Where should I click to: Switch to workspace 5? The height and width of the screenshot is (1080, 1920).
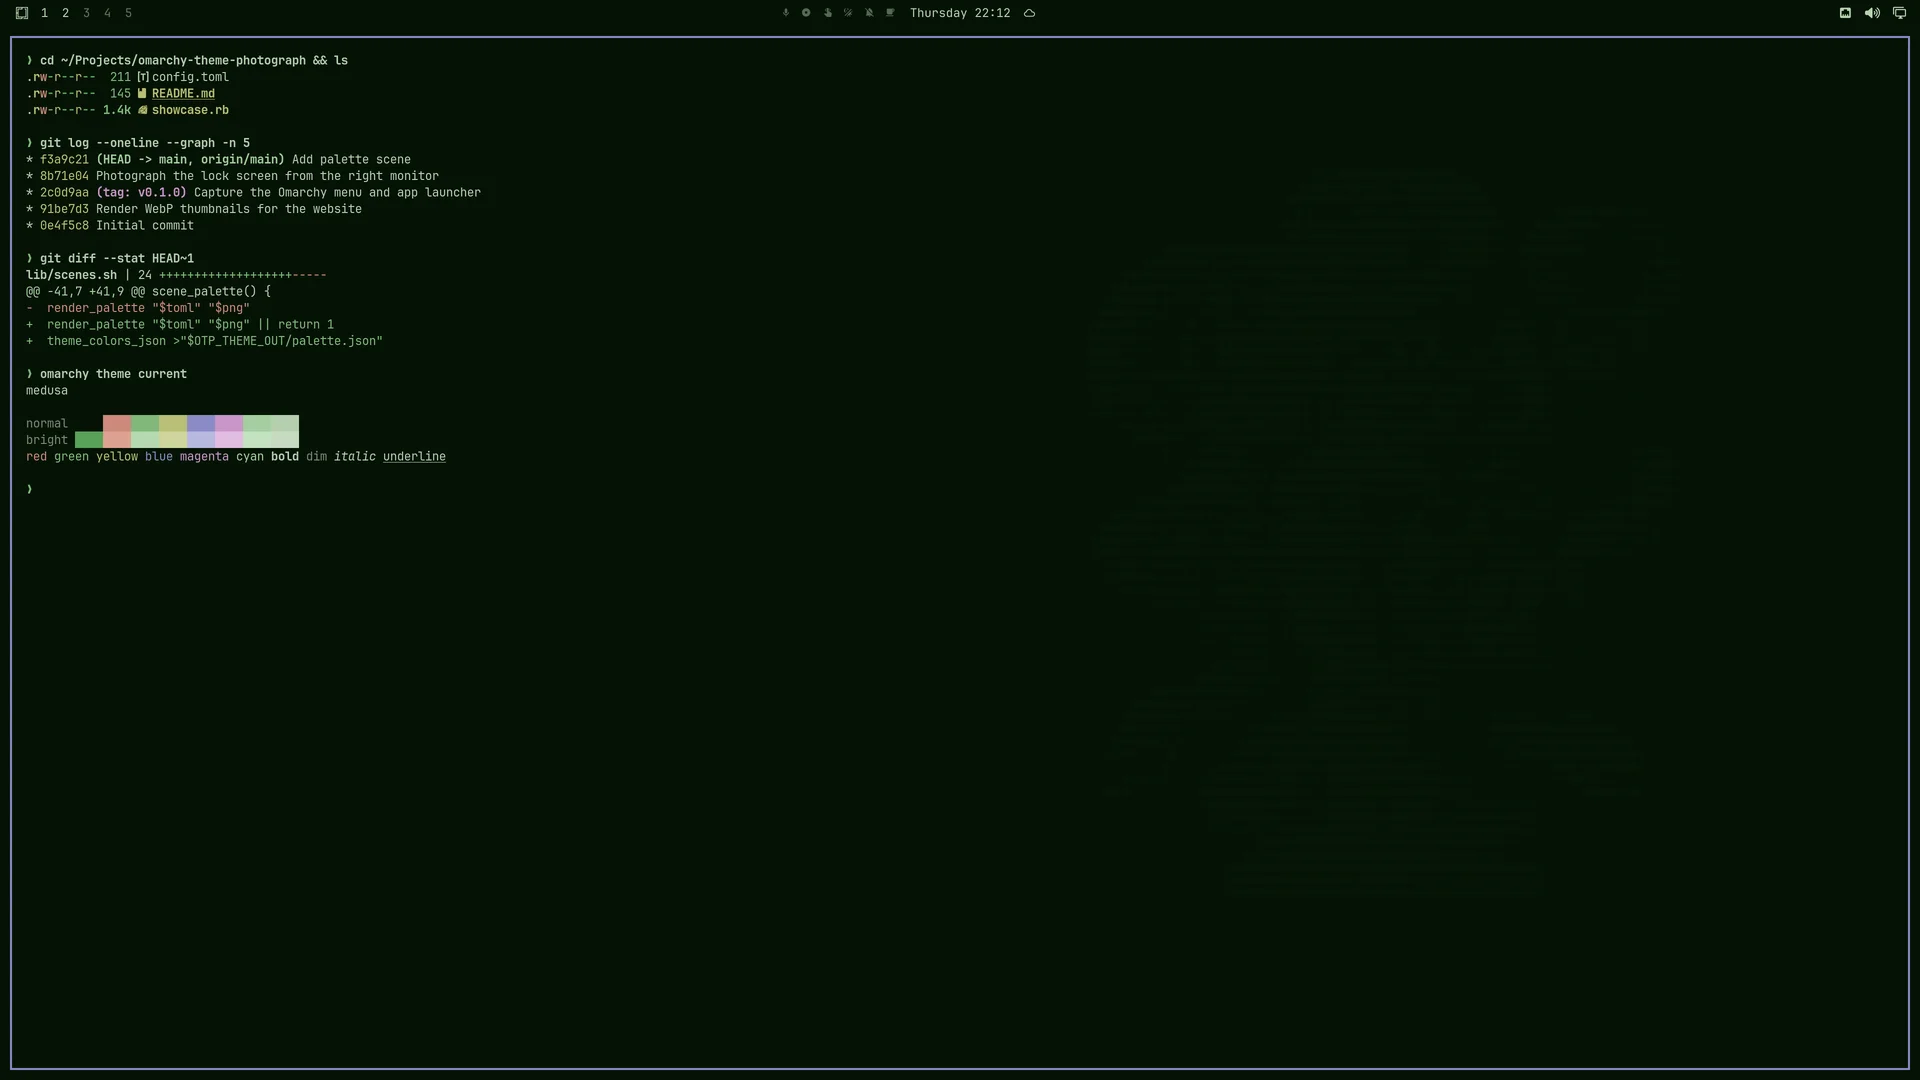click(128, 13)
